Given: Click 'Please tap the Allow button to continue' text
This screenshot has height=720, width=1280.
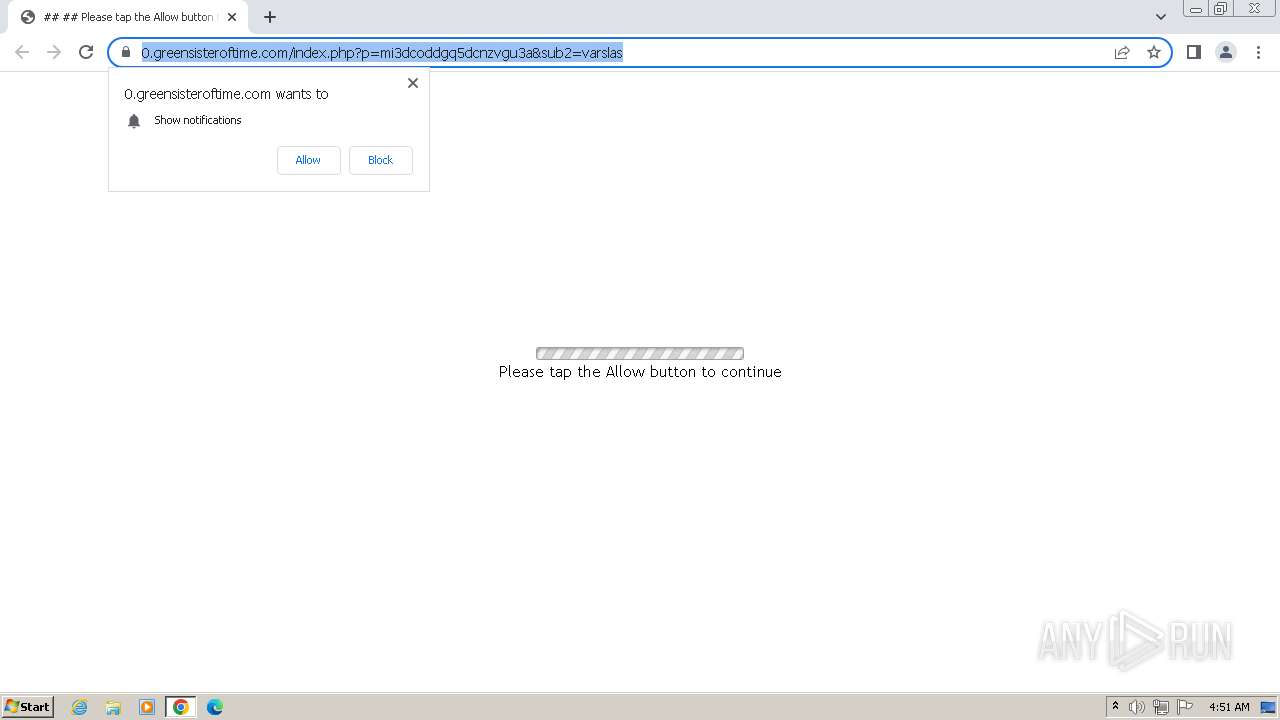Looking at the screenshot, I should click(640, 372).
